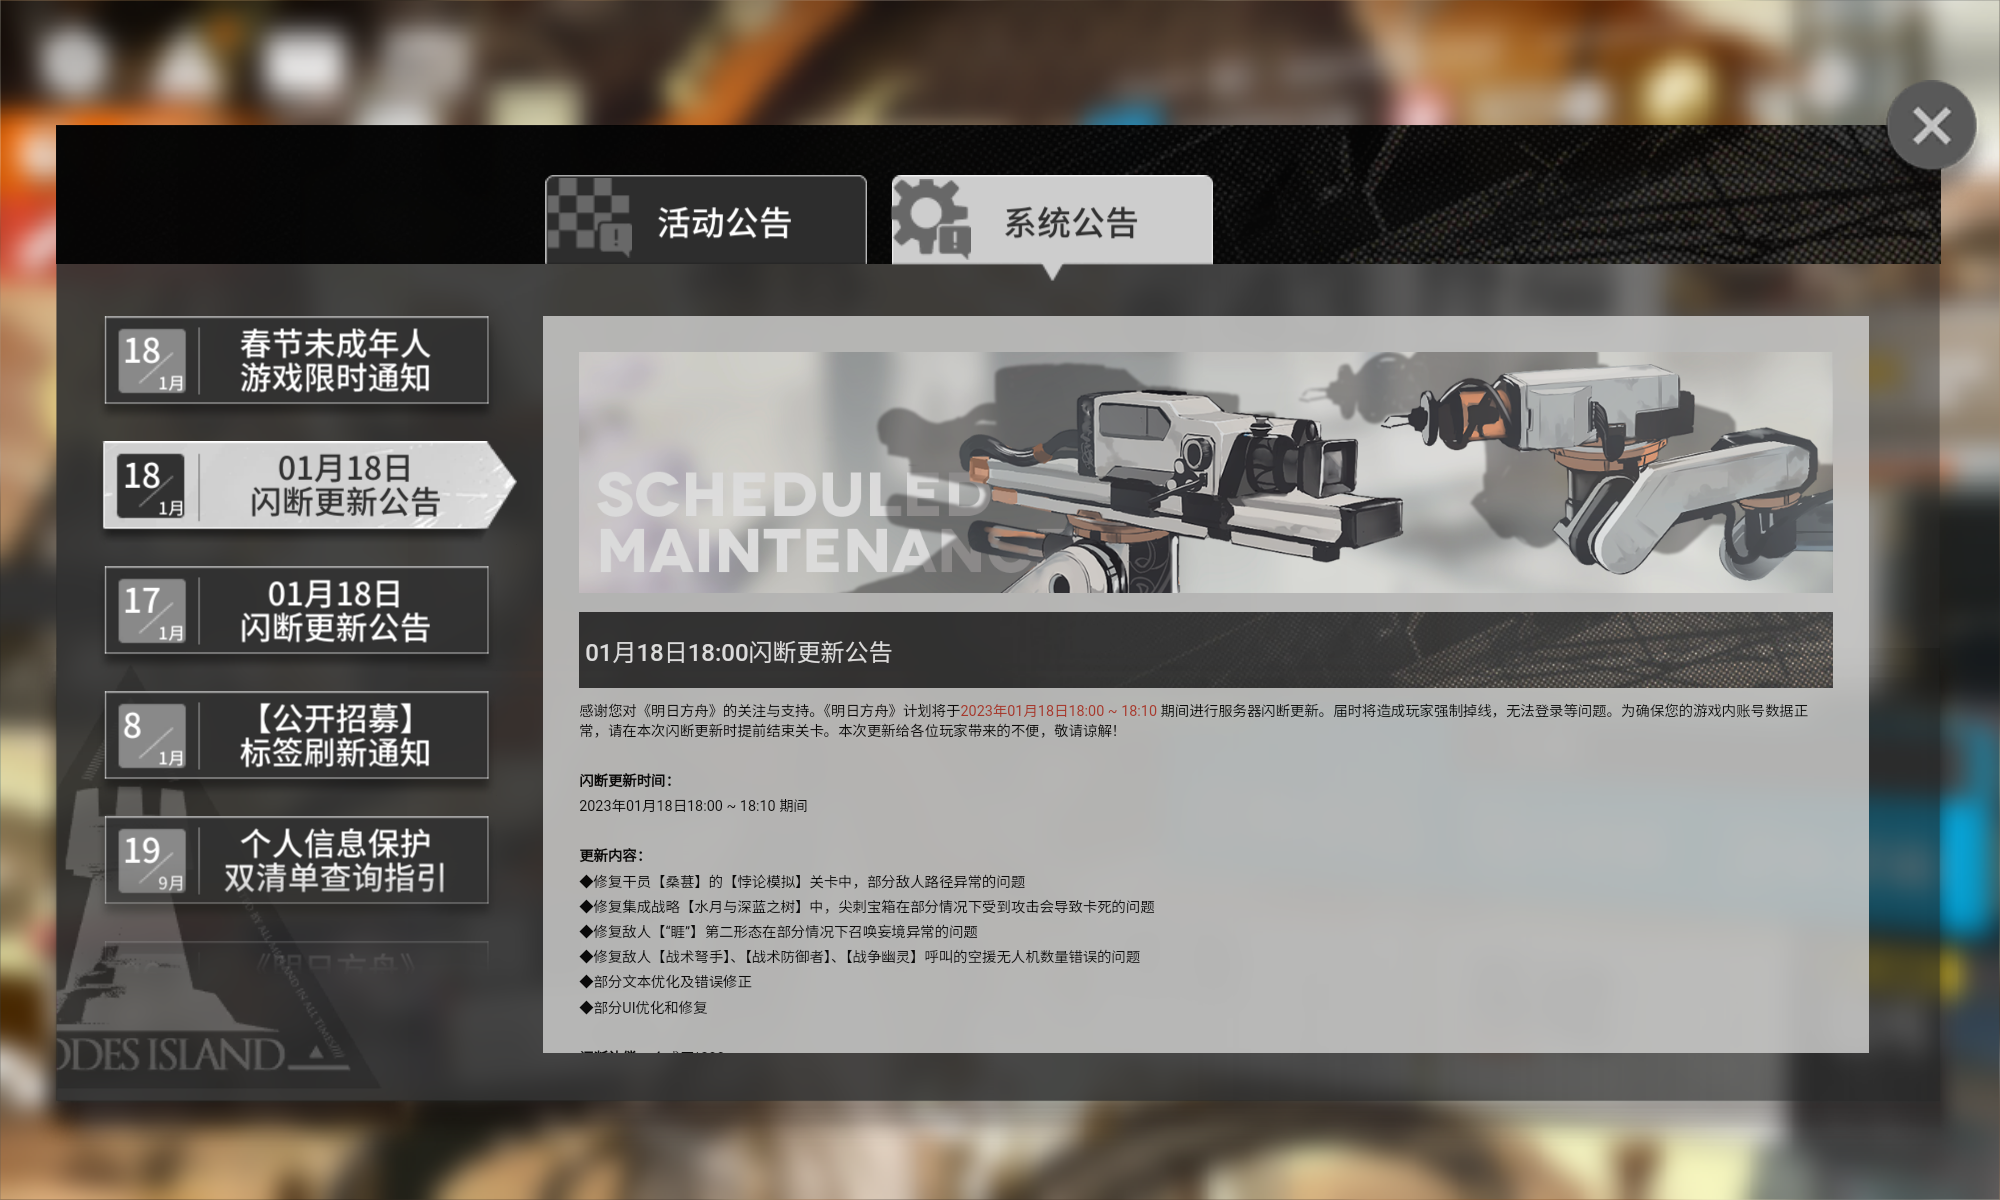Click the 18 date badge on 春节未成年人 entry
The height and width of the screenshot is (1200, 2000).
(152, 361)
